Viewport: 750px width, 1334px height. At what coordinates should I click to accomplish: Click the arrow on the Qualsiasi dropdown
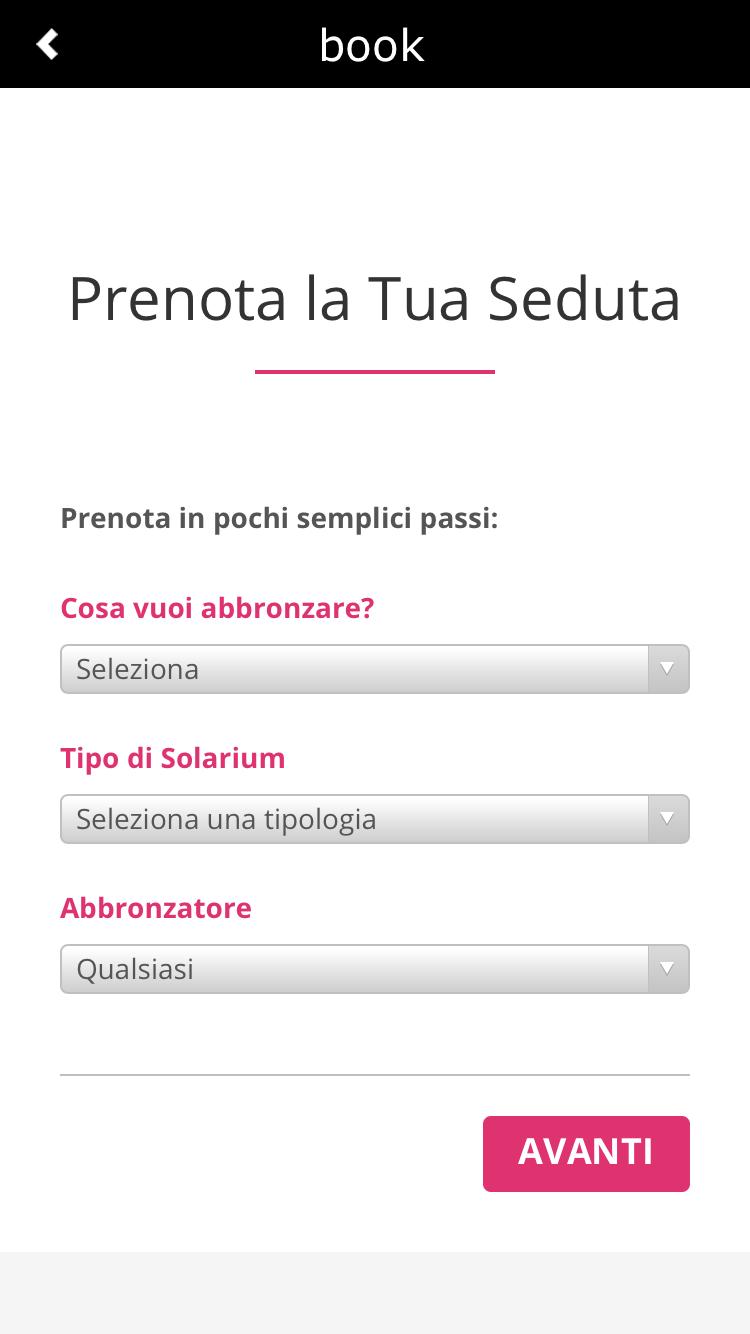pos(667,969)
